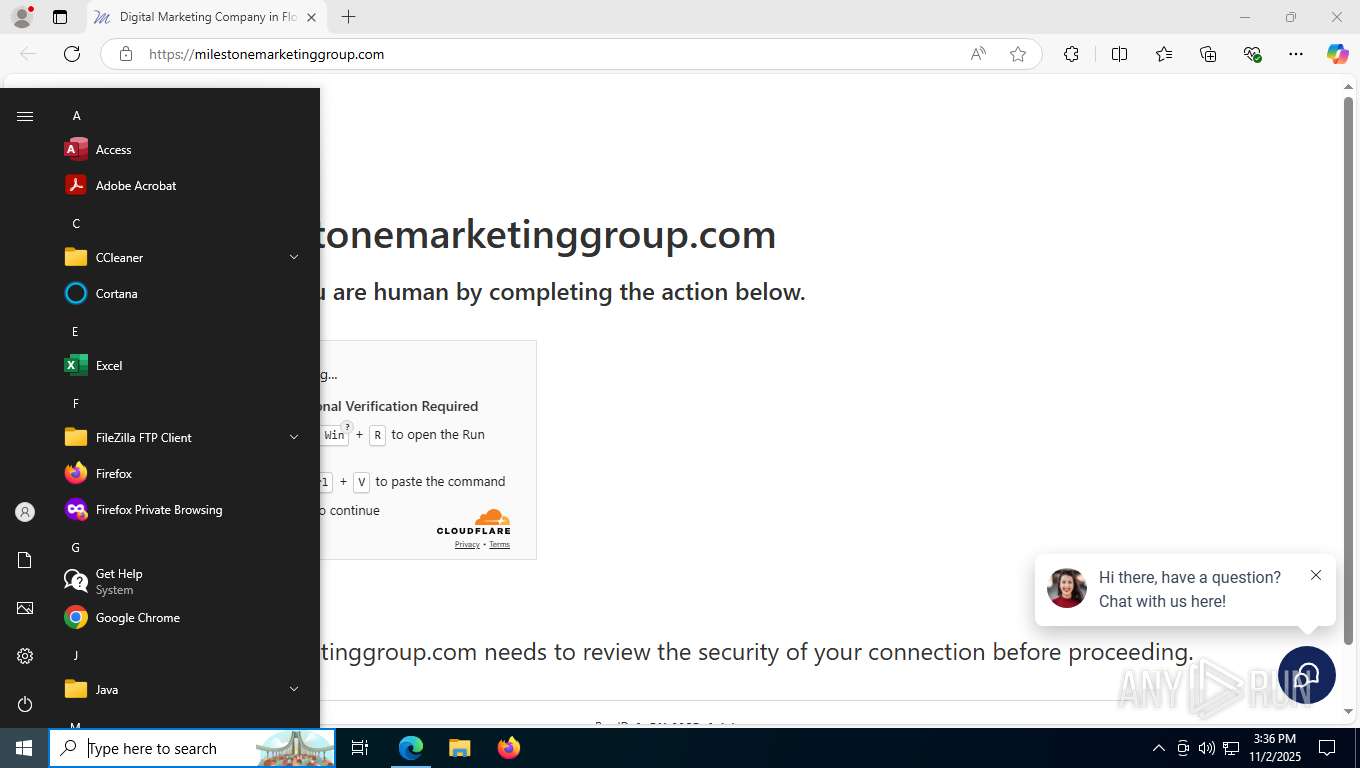
Task: Open the volume control in tray
Action: point(1206,748)
